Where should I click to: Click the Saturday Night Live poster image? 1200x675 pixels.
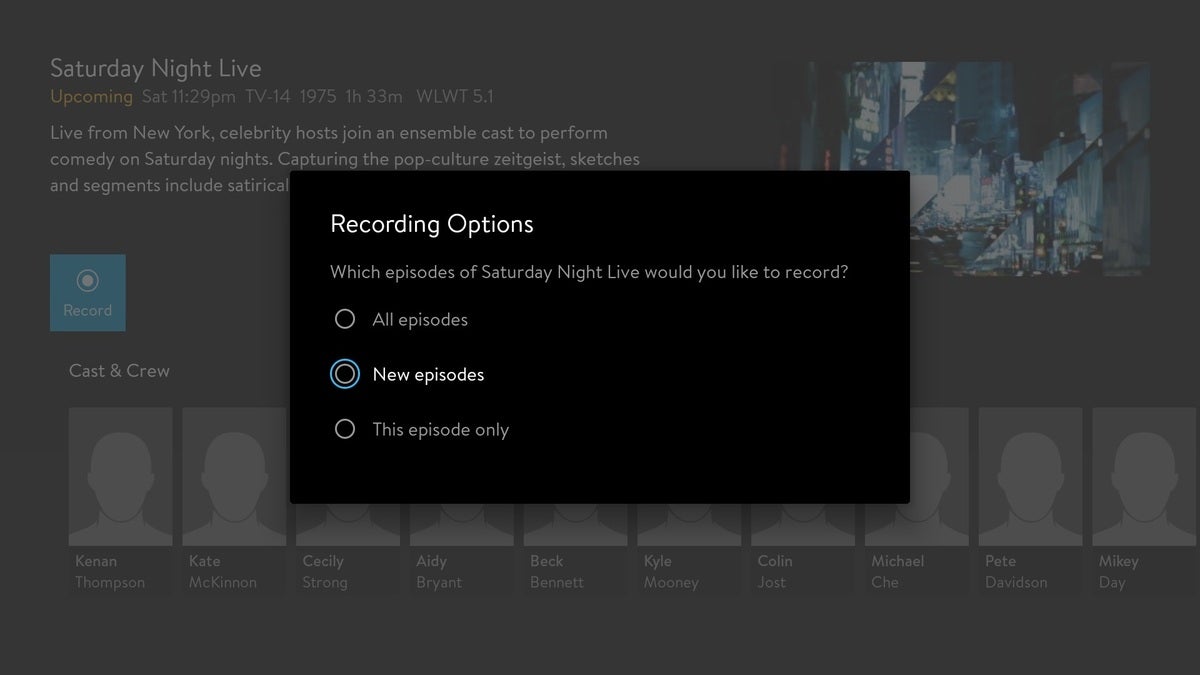[x=965, y=168]
